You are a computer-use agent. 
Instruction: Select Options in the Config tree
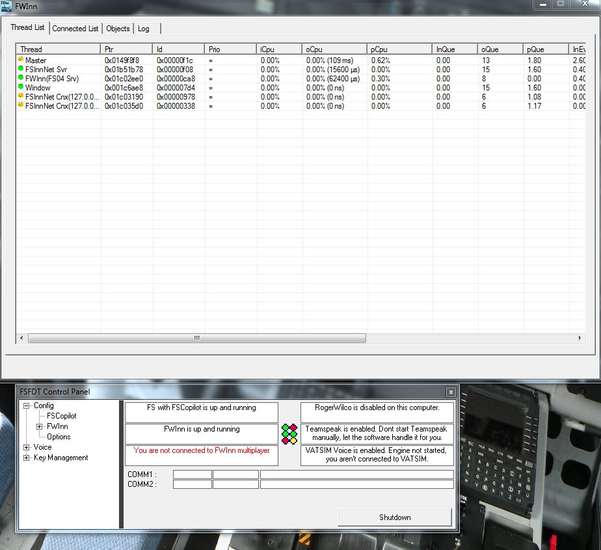click(x=58, y=437)
